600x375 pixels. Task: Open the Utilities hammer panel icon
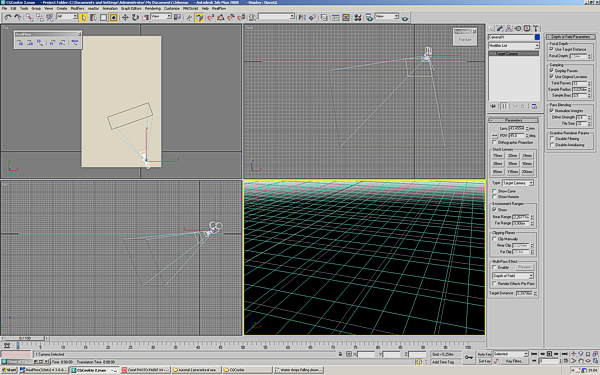coord(536,28)
